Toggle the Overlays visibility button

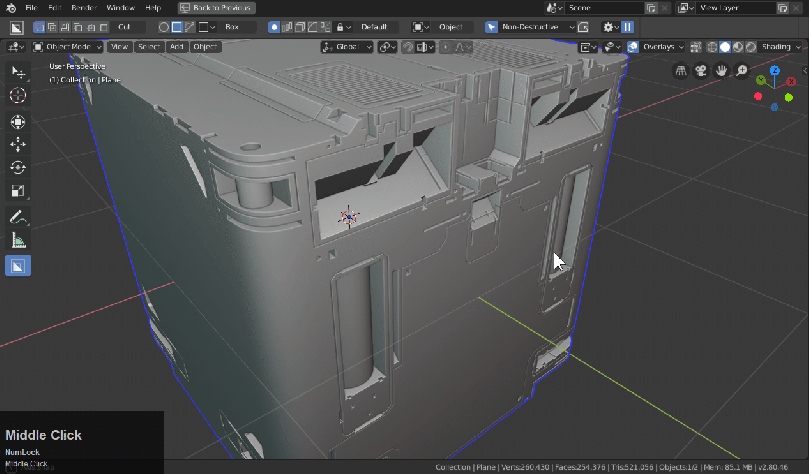click(634, 47)
